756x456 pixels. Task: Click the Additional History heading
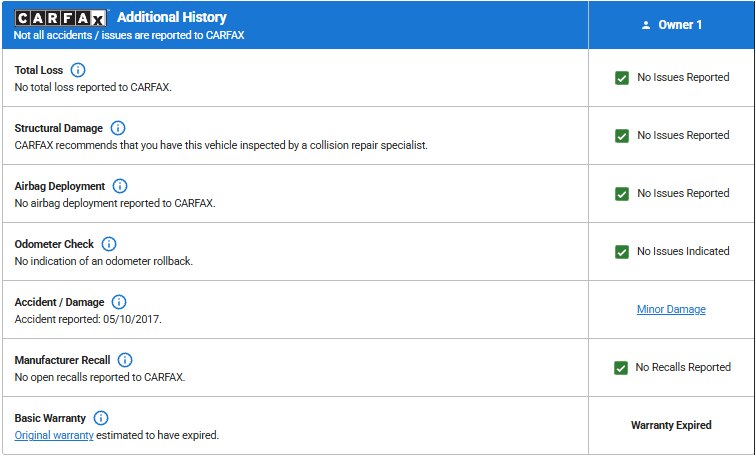[x=172, y=17]
